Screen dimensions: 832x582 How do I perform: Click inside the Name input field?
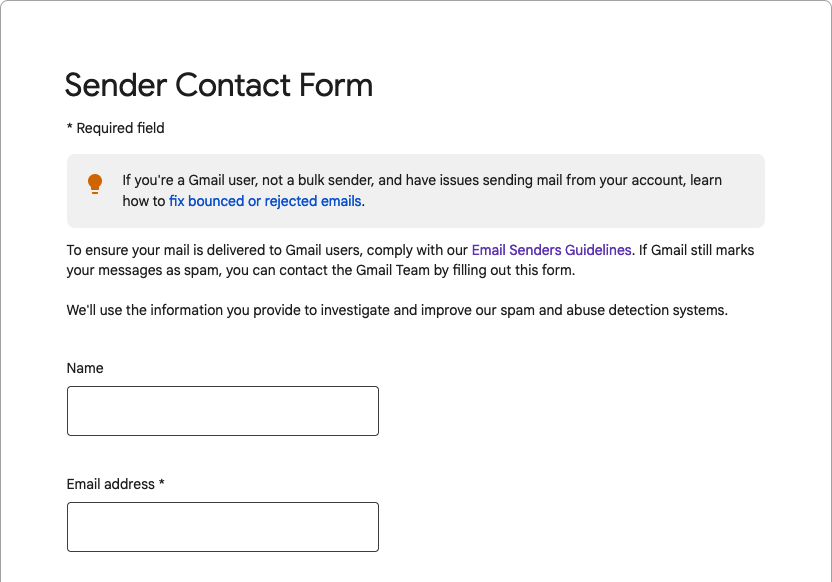tap(222, 410)
